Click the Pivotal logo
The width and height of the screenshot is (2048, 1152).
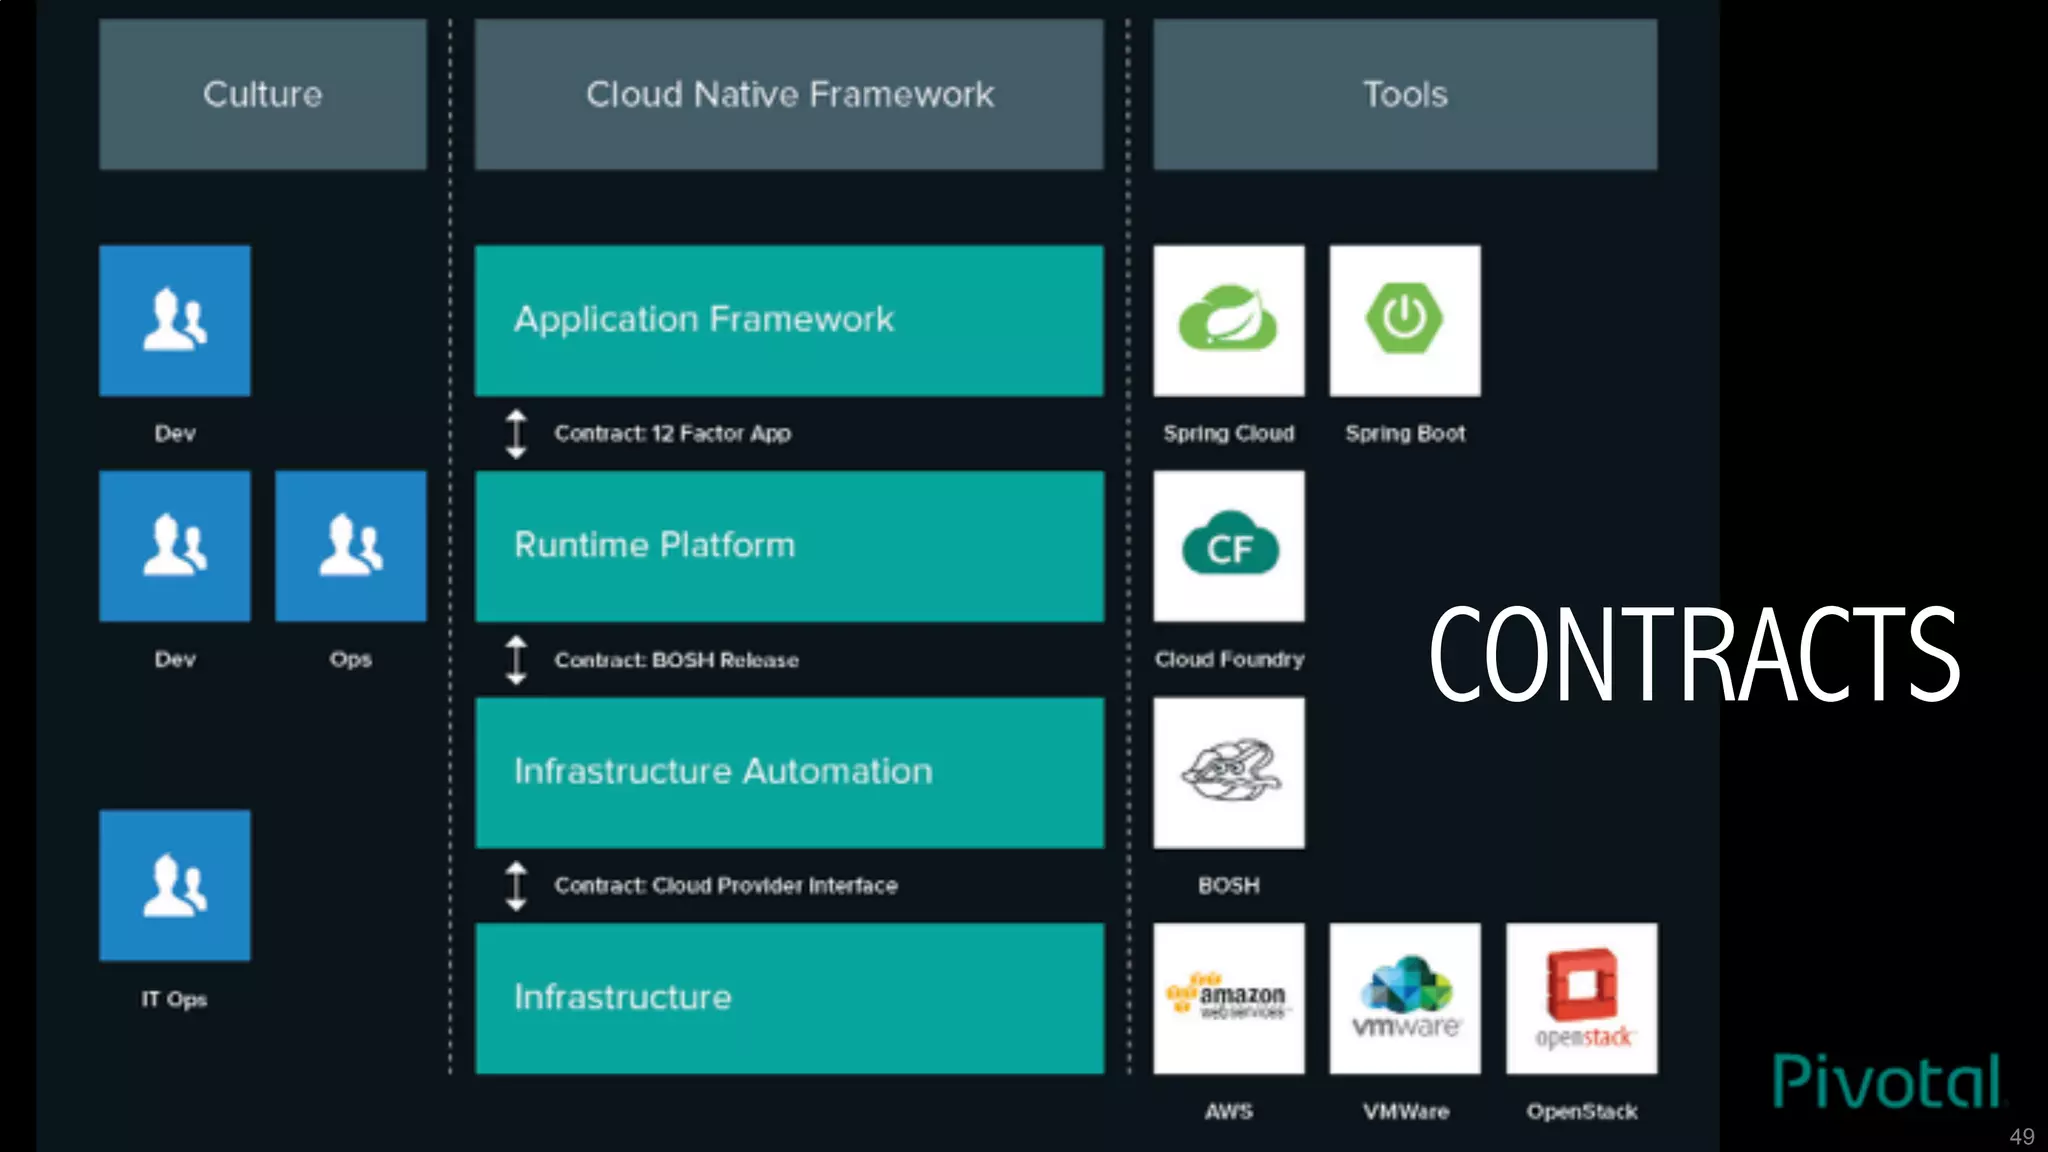pyautogui.click(x=1886, y=1081)
